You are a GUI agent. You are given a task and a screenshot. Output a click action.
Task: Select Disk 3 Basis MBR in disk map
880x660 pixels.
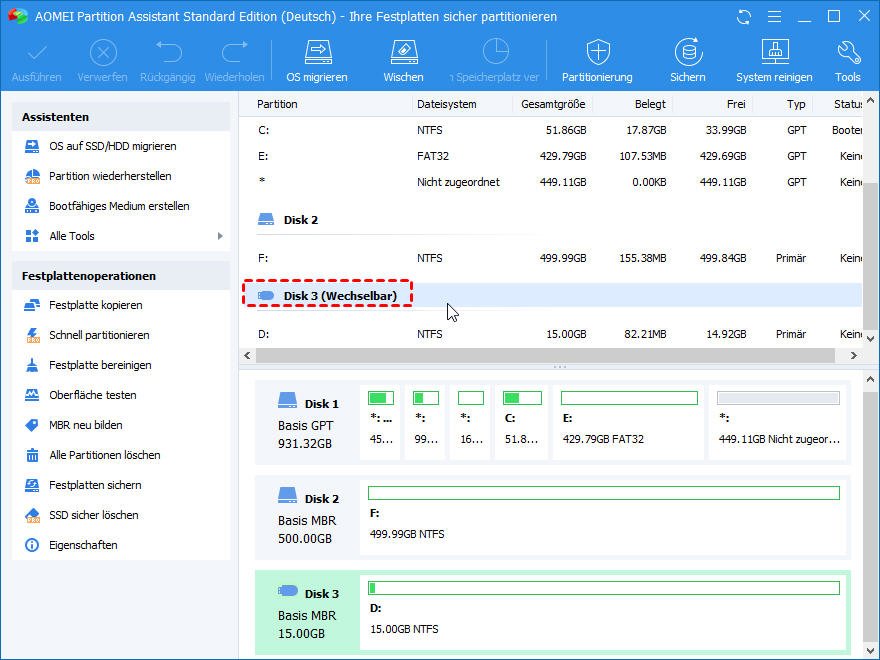point(308,613)
